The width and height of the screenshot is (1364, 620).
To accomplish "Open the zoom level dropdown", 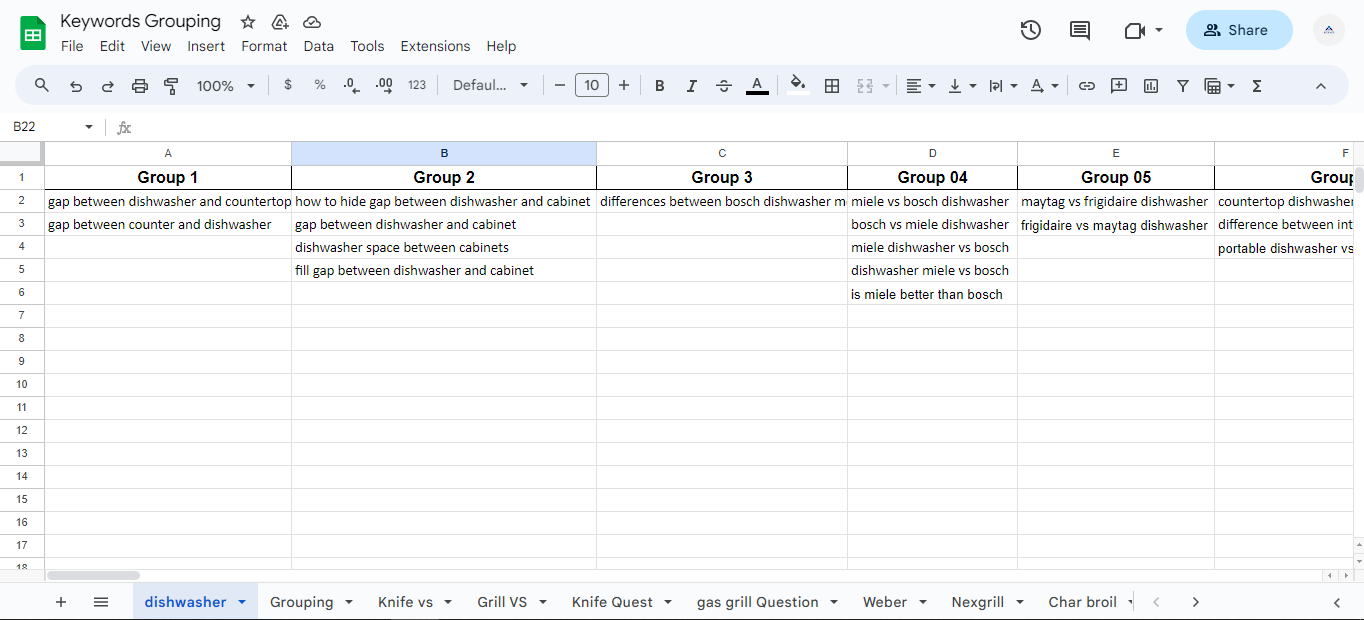I will coord(226,86).
